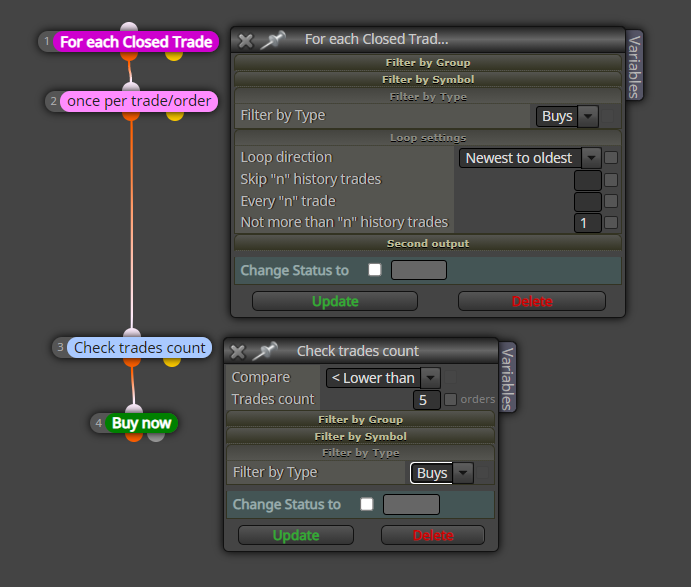This screenshot has height=587, width=691.
Task: Click input connector atop Check trades count node
Action: click(132, 333)
